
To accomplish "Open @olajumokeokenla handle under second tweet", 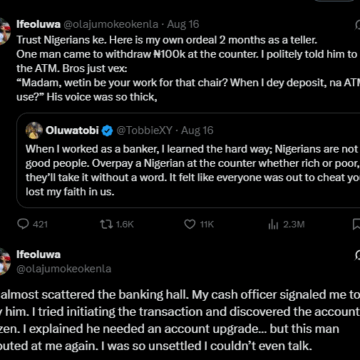I will pyautogui.click(x=64, y=269).
